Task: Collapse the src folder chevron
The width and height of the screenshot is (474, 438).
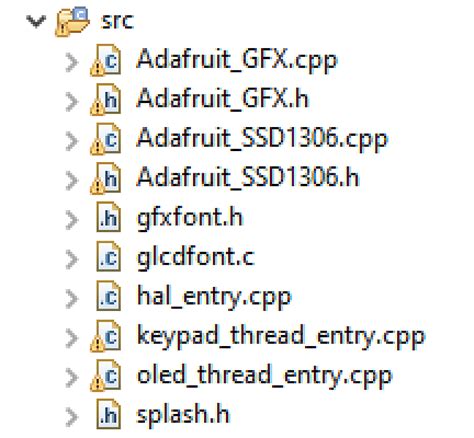Action: coord(36,21)
